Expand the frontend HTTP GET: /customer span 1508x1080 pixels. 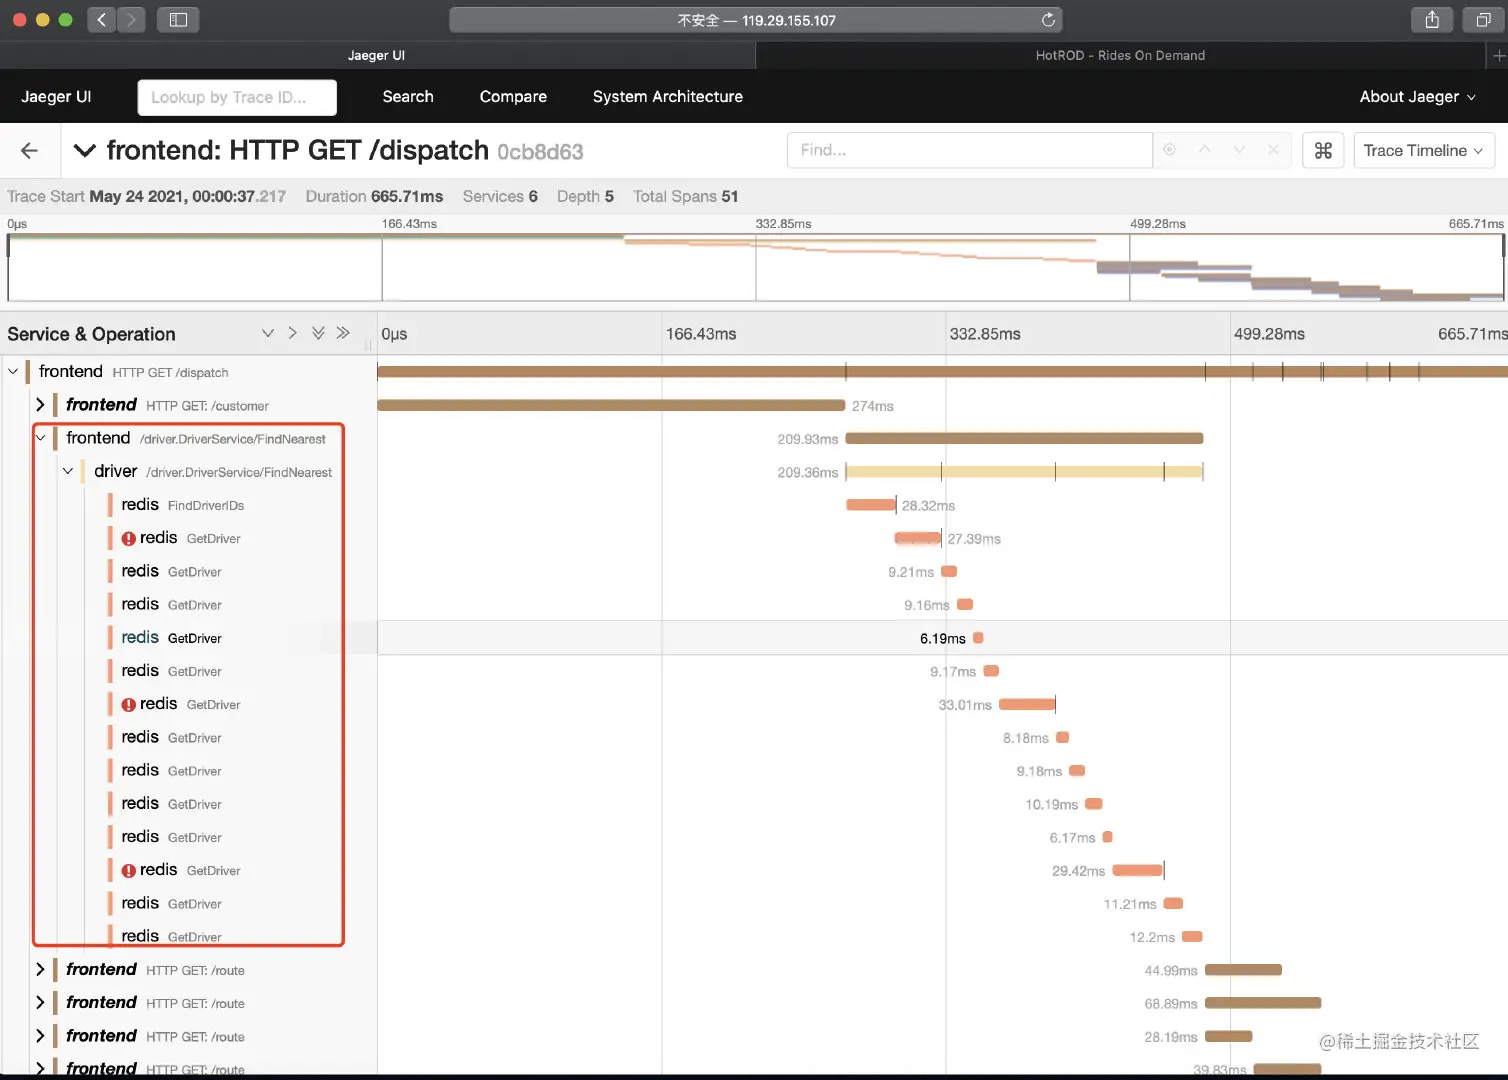40,405
